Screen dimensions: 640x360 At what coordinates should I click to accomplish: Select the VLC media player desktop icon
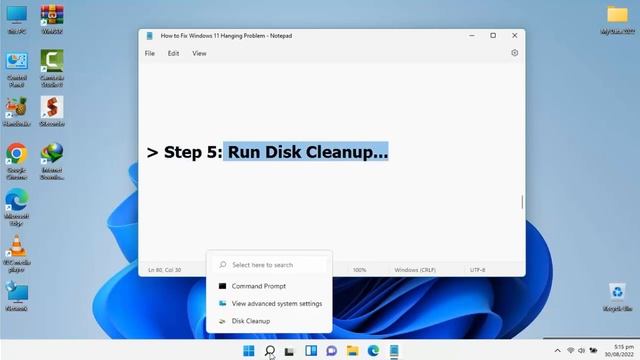(17, 253)
